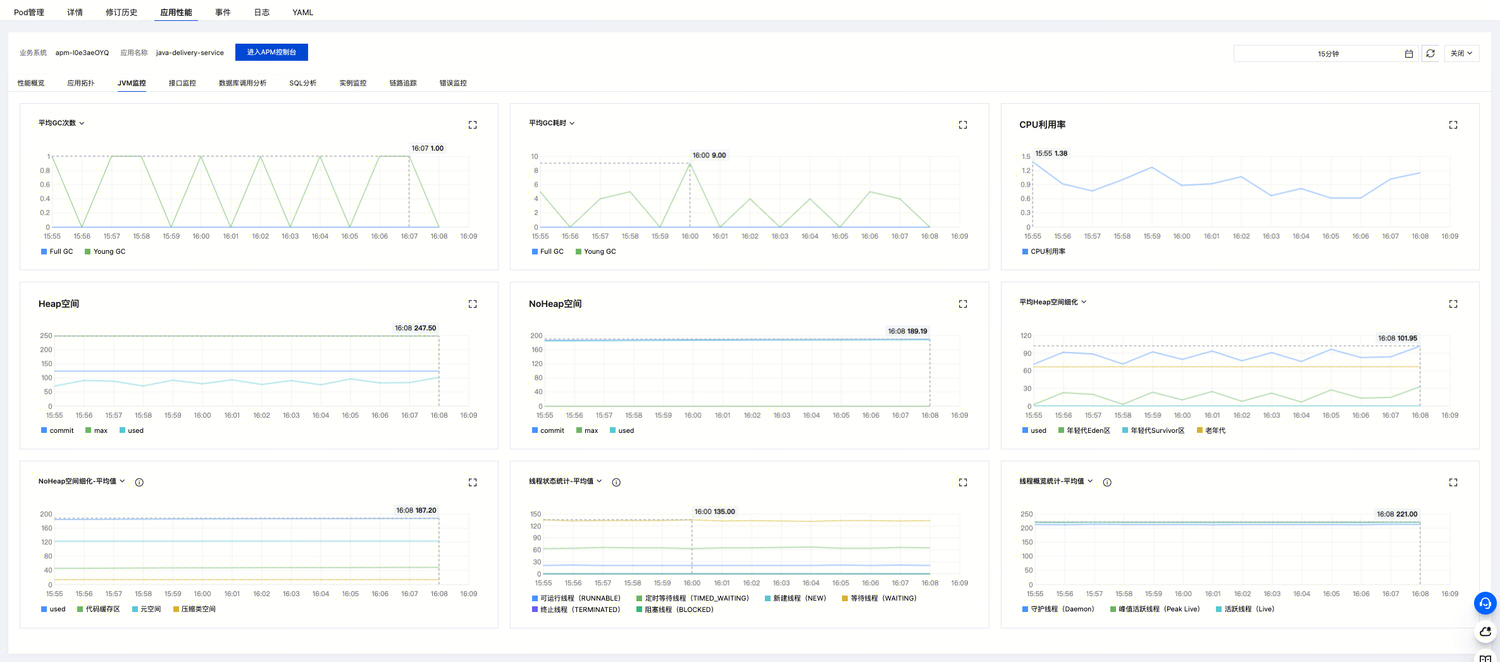
Task: Toggle 活跃线程 (Live) legend item
Action: tap(1245, 609)
